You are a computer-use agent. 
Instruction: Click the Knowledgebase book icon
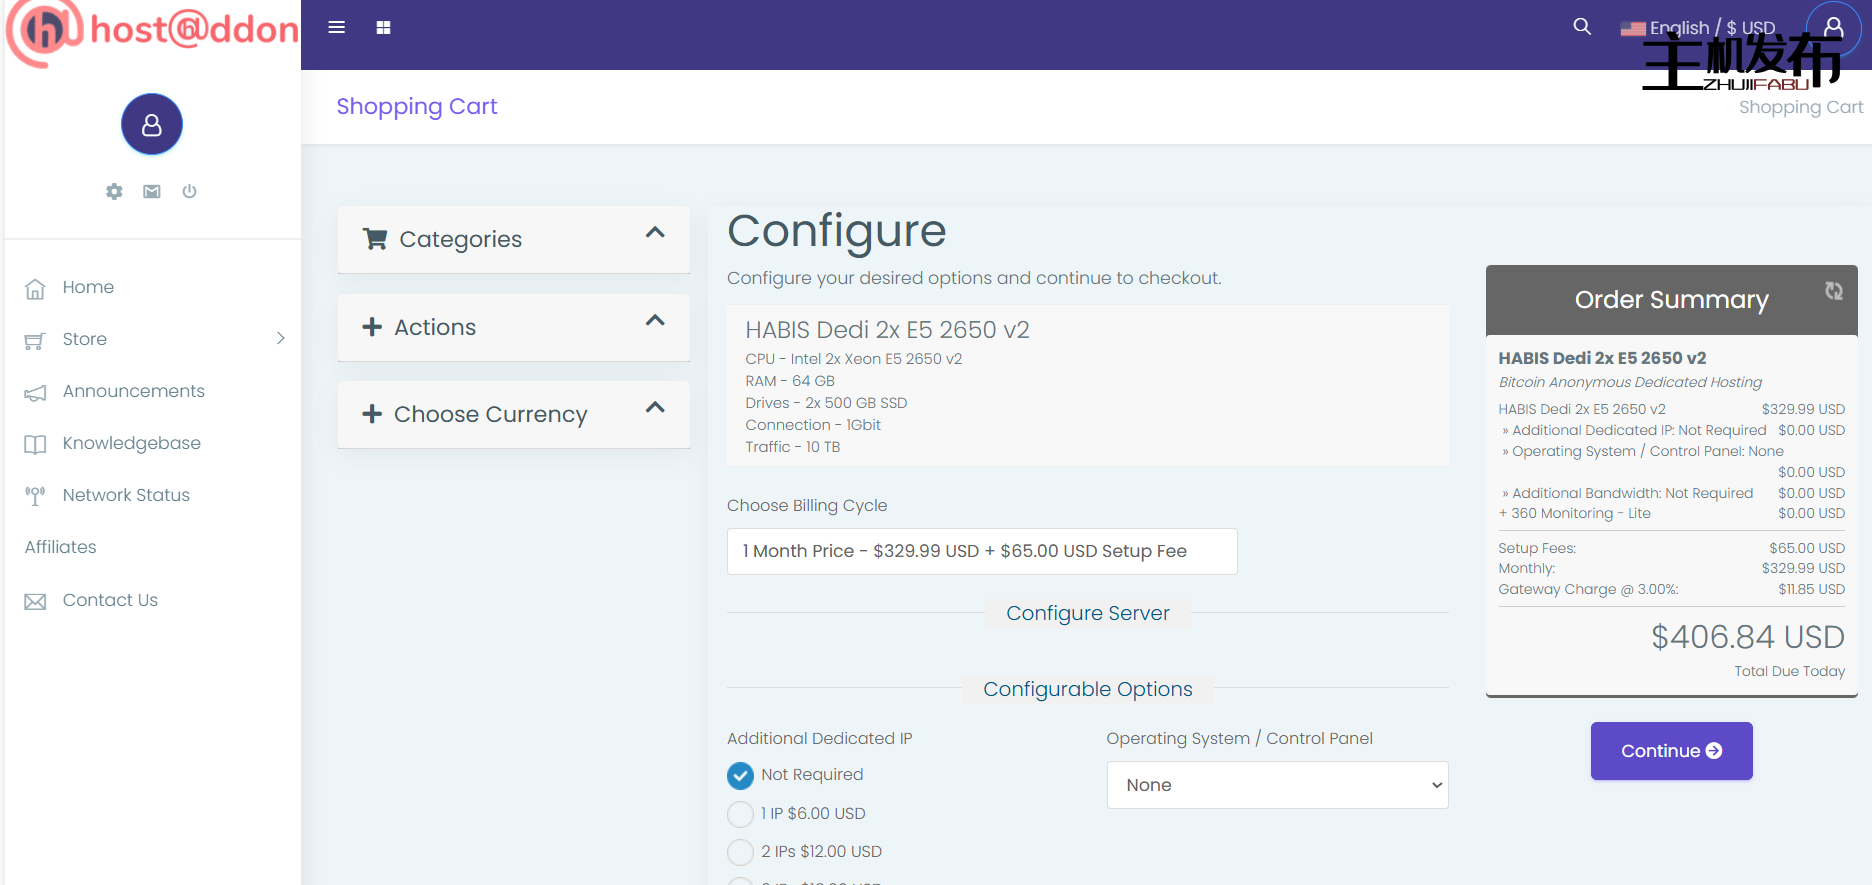(35, 445)
